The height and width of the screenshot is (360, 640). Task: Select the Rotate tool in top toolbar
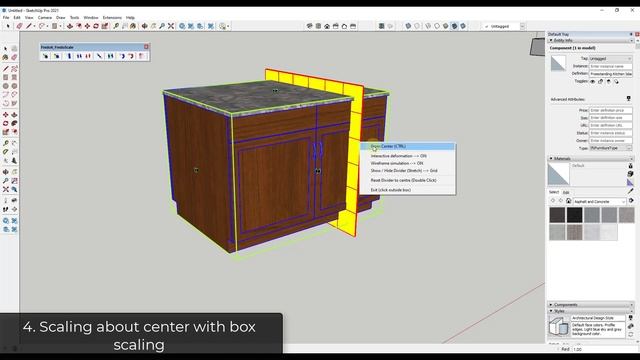[x=96, y=26]
